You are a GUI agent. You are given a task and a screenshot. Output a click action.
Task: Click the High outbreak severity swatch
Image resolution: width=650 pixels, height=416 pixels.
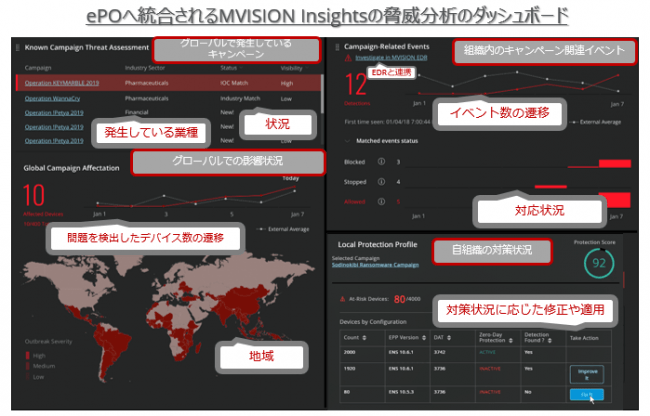(x=28, y=356)
